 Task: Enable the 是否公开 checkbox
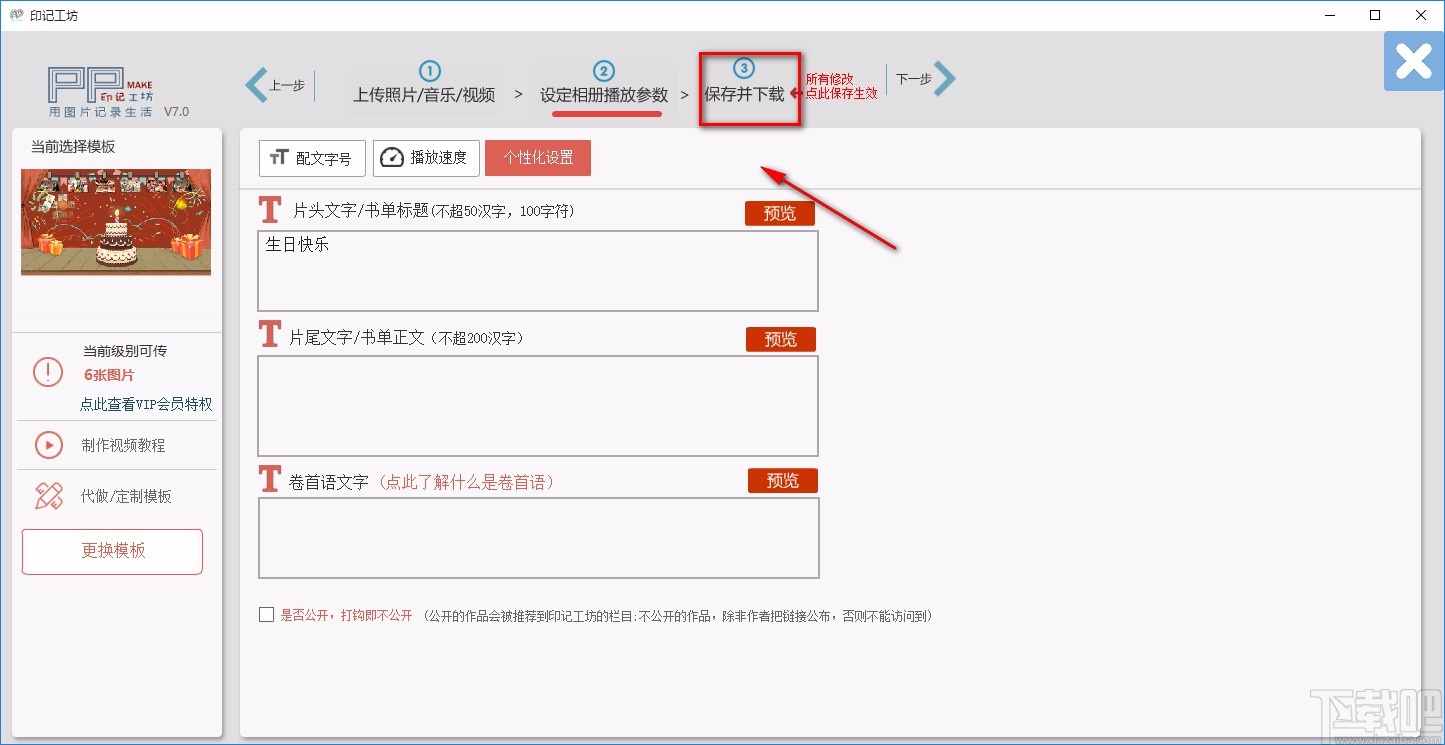click(x=266, y=615)
